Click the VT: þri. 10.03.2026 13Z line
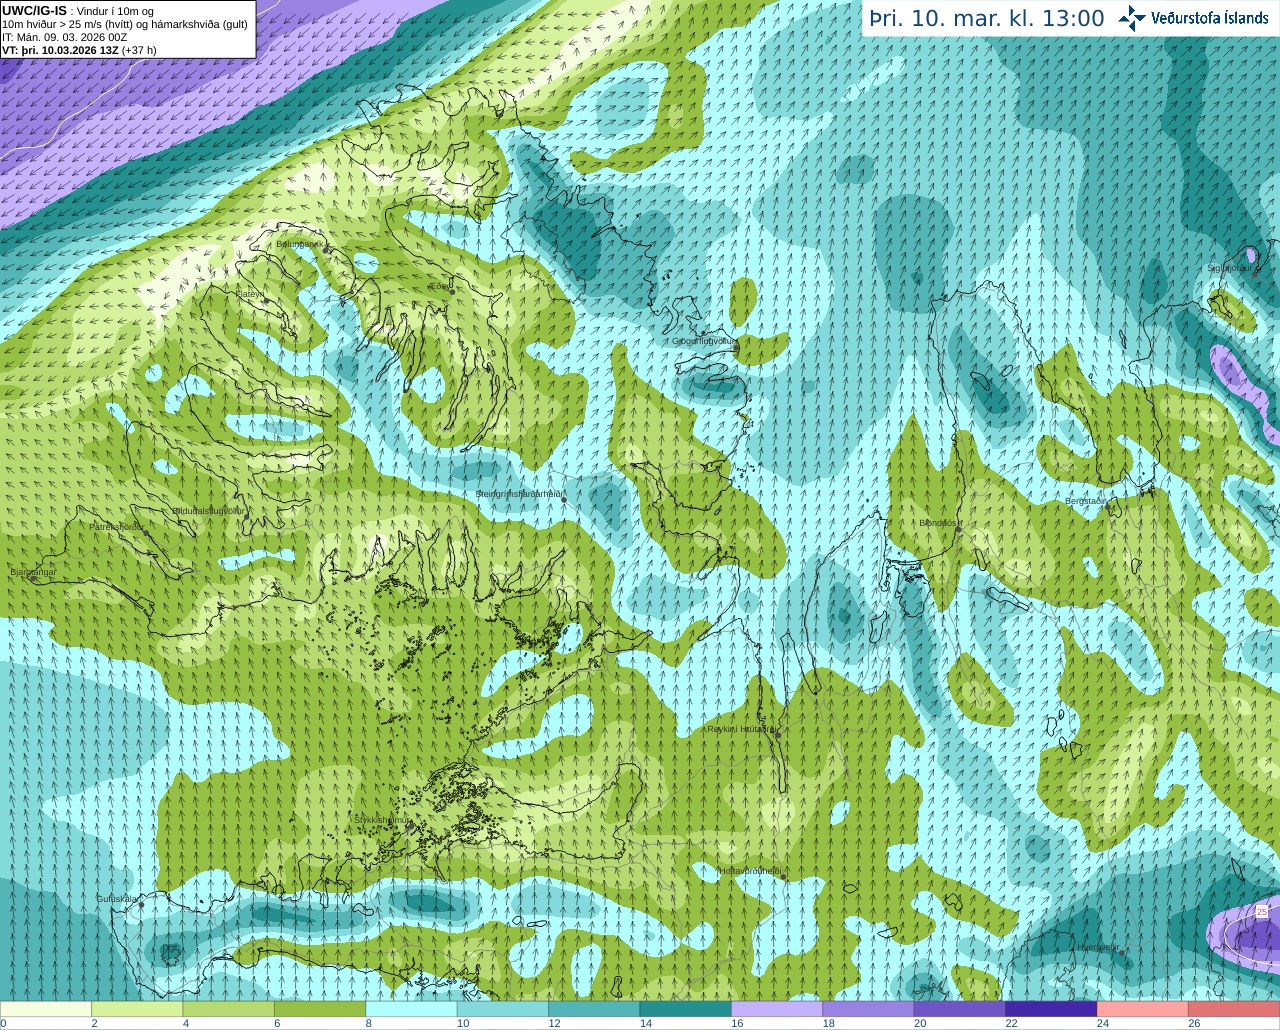This screenshot has height=1030, width=1280. tap(79, 50)
